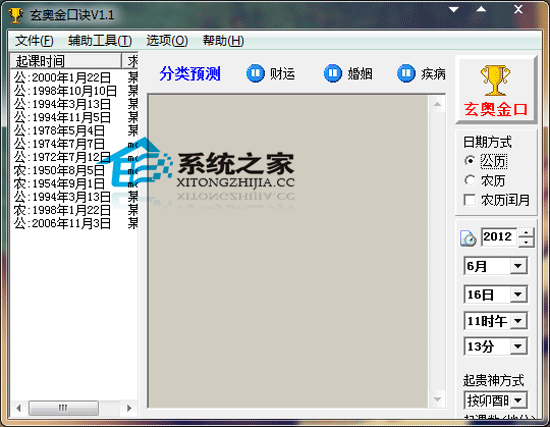Click the list scroll left arrow
The image size is (550, 427).
[19, 408]
